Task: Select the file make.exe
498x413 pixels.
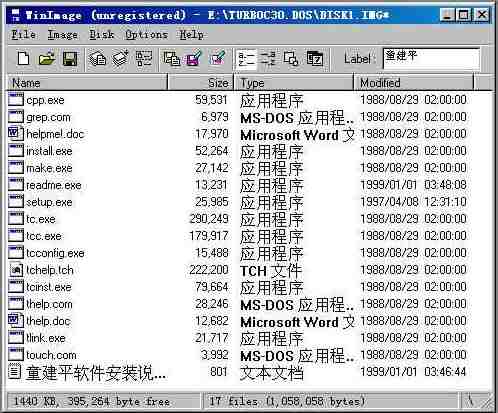Action: point(49,168)
